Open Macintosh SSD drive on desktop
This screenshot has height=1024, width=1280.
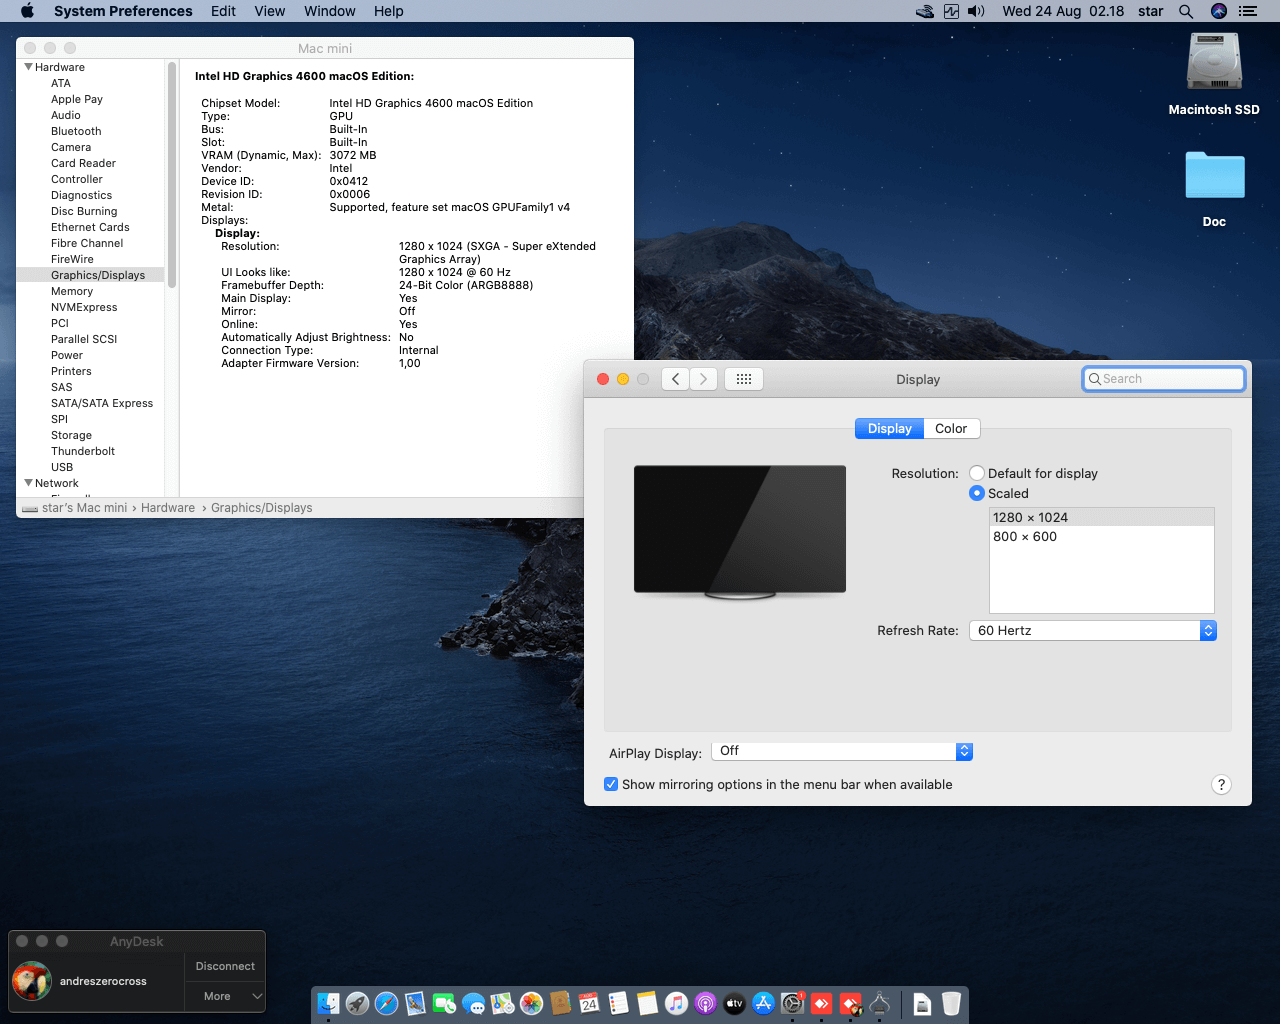1214,63
